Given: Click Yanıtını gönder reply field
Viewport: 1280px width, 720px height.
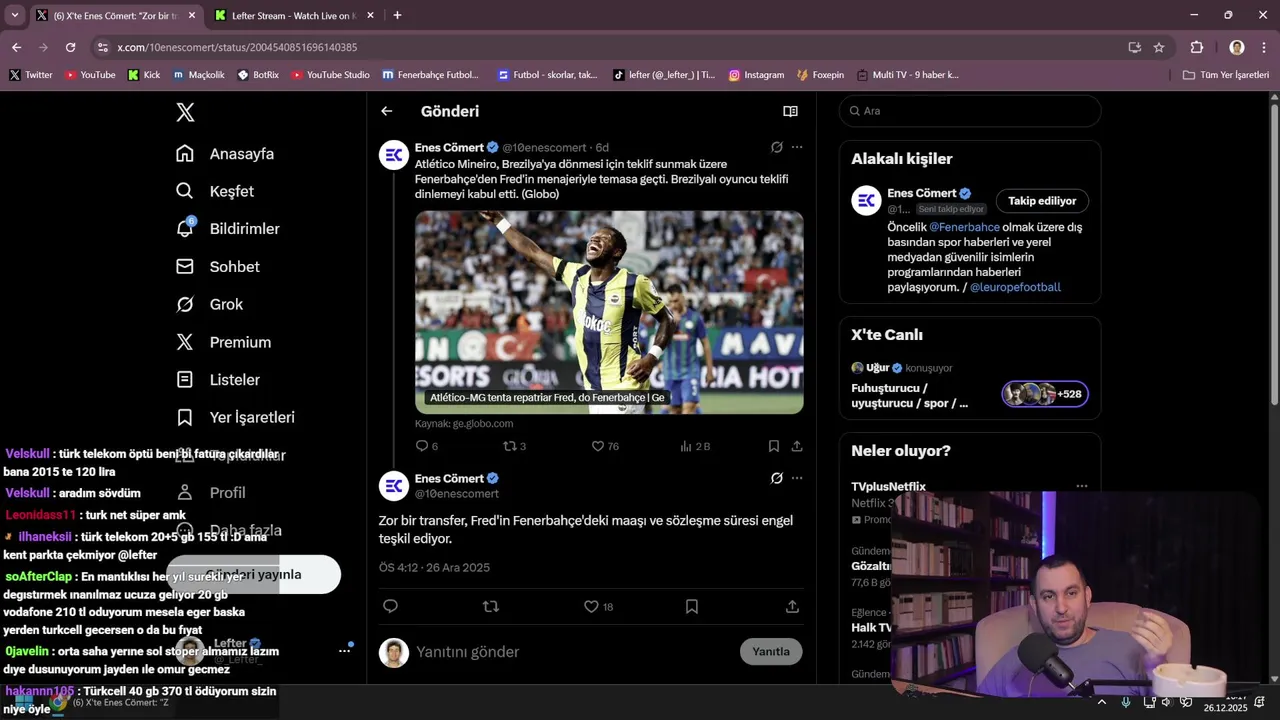Looking at the screenshot, I should click(570, 652).
